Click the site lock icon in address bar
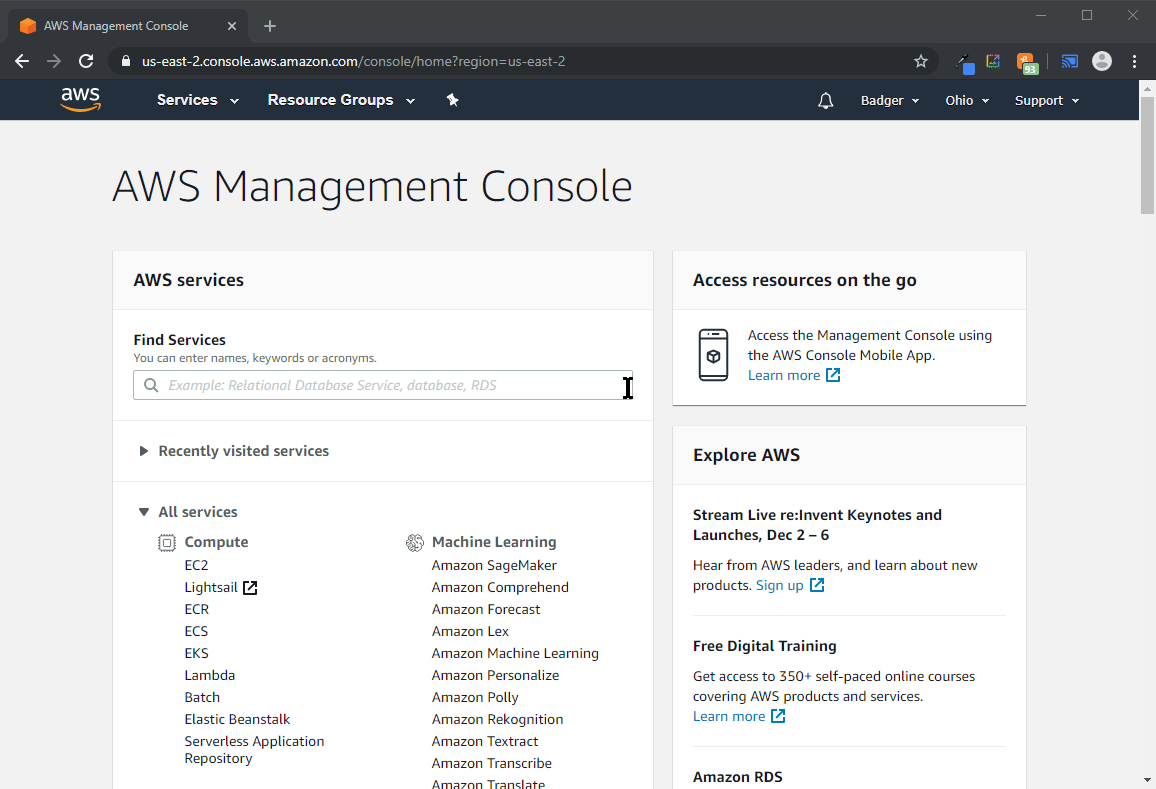1156x789 pixels. point(125,61)
